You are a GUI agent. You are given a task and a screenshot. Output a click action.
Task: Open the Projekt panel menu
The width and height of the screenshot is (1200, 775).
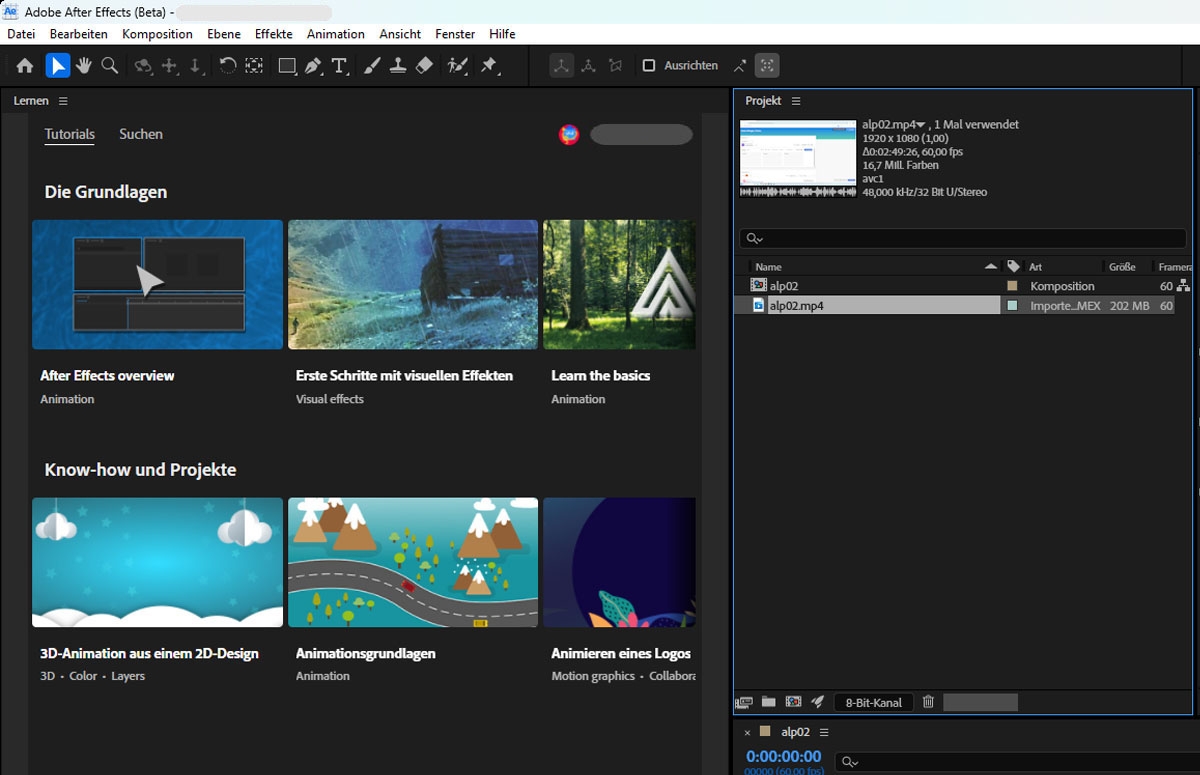point(796,101)
